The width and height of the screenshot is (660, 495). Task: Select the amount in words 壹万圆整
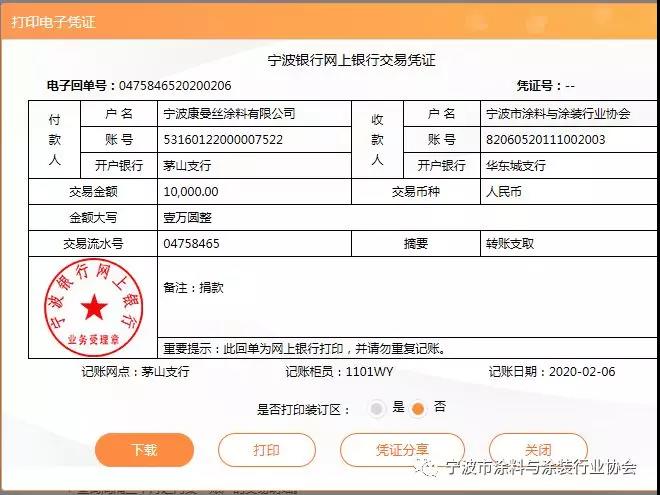(187, 217)
